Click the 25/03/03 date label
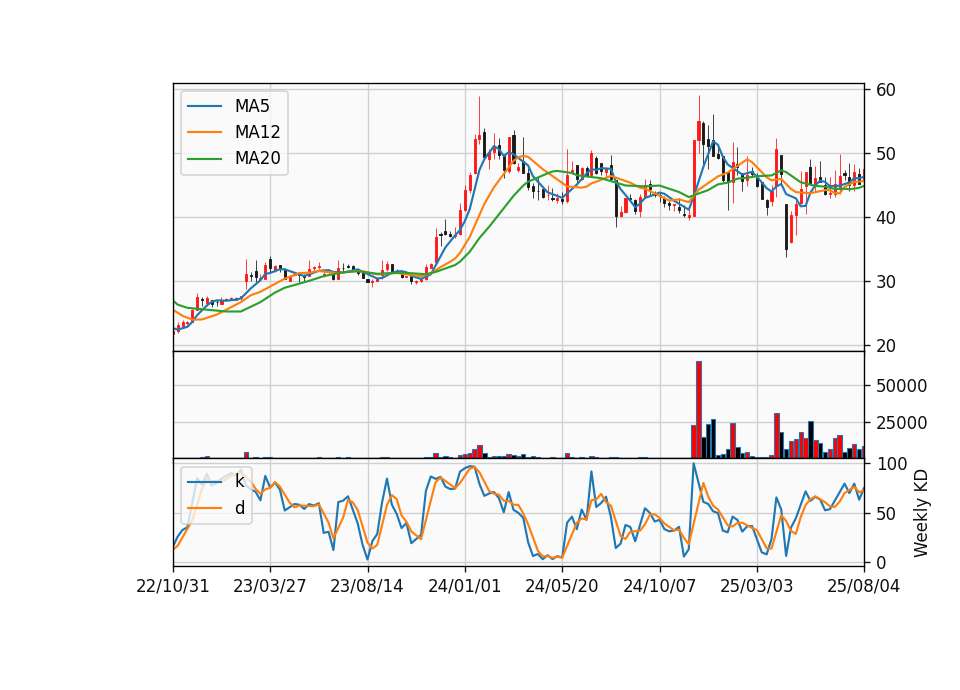 [x=756, y=586]
